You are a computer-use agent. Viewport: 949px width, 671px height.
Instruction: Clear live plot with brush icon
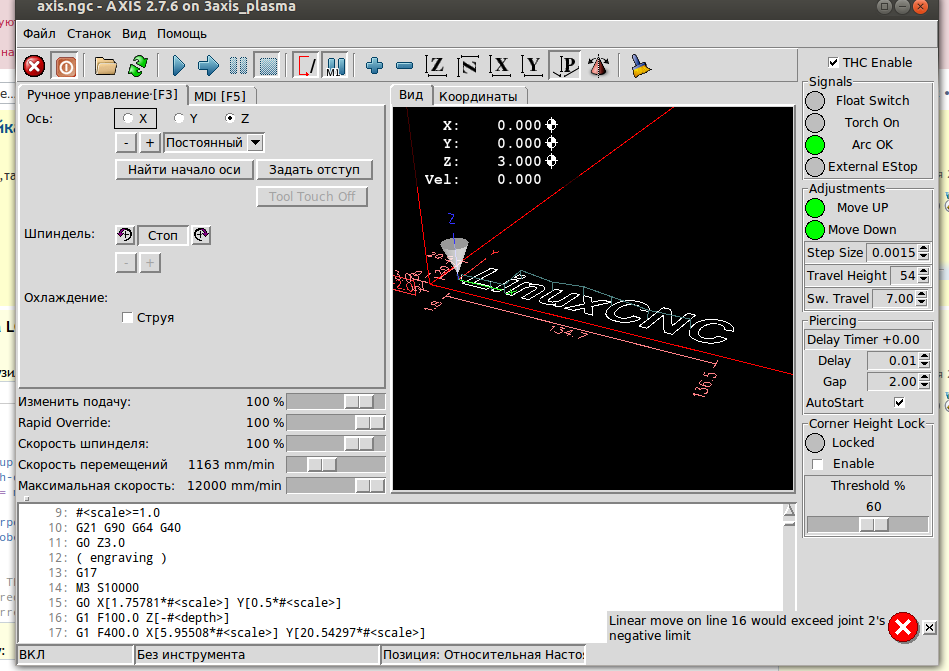[640, 66]
